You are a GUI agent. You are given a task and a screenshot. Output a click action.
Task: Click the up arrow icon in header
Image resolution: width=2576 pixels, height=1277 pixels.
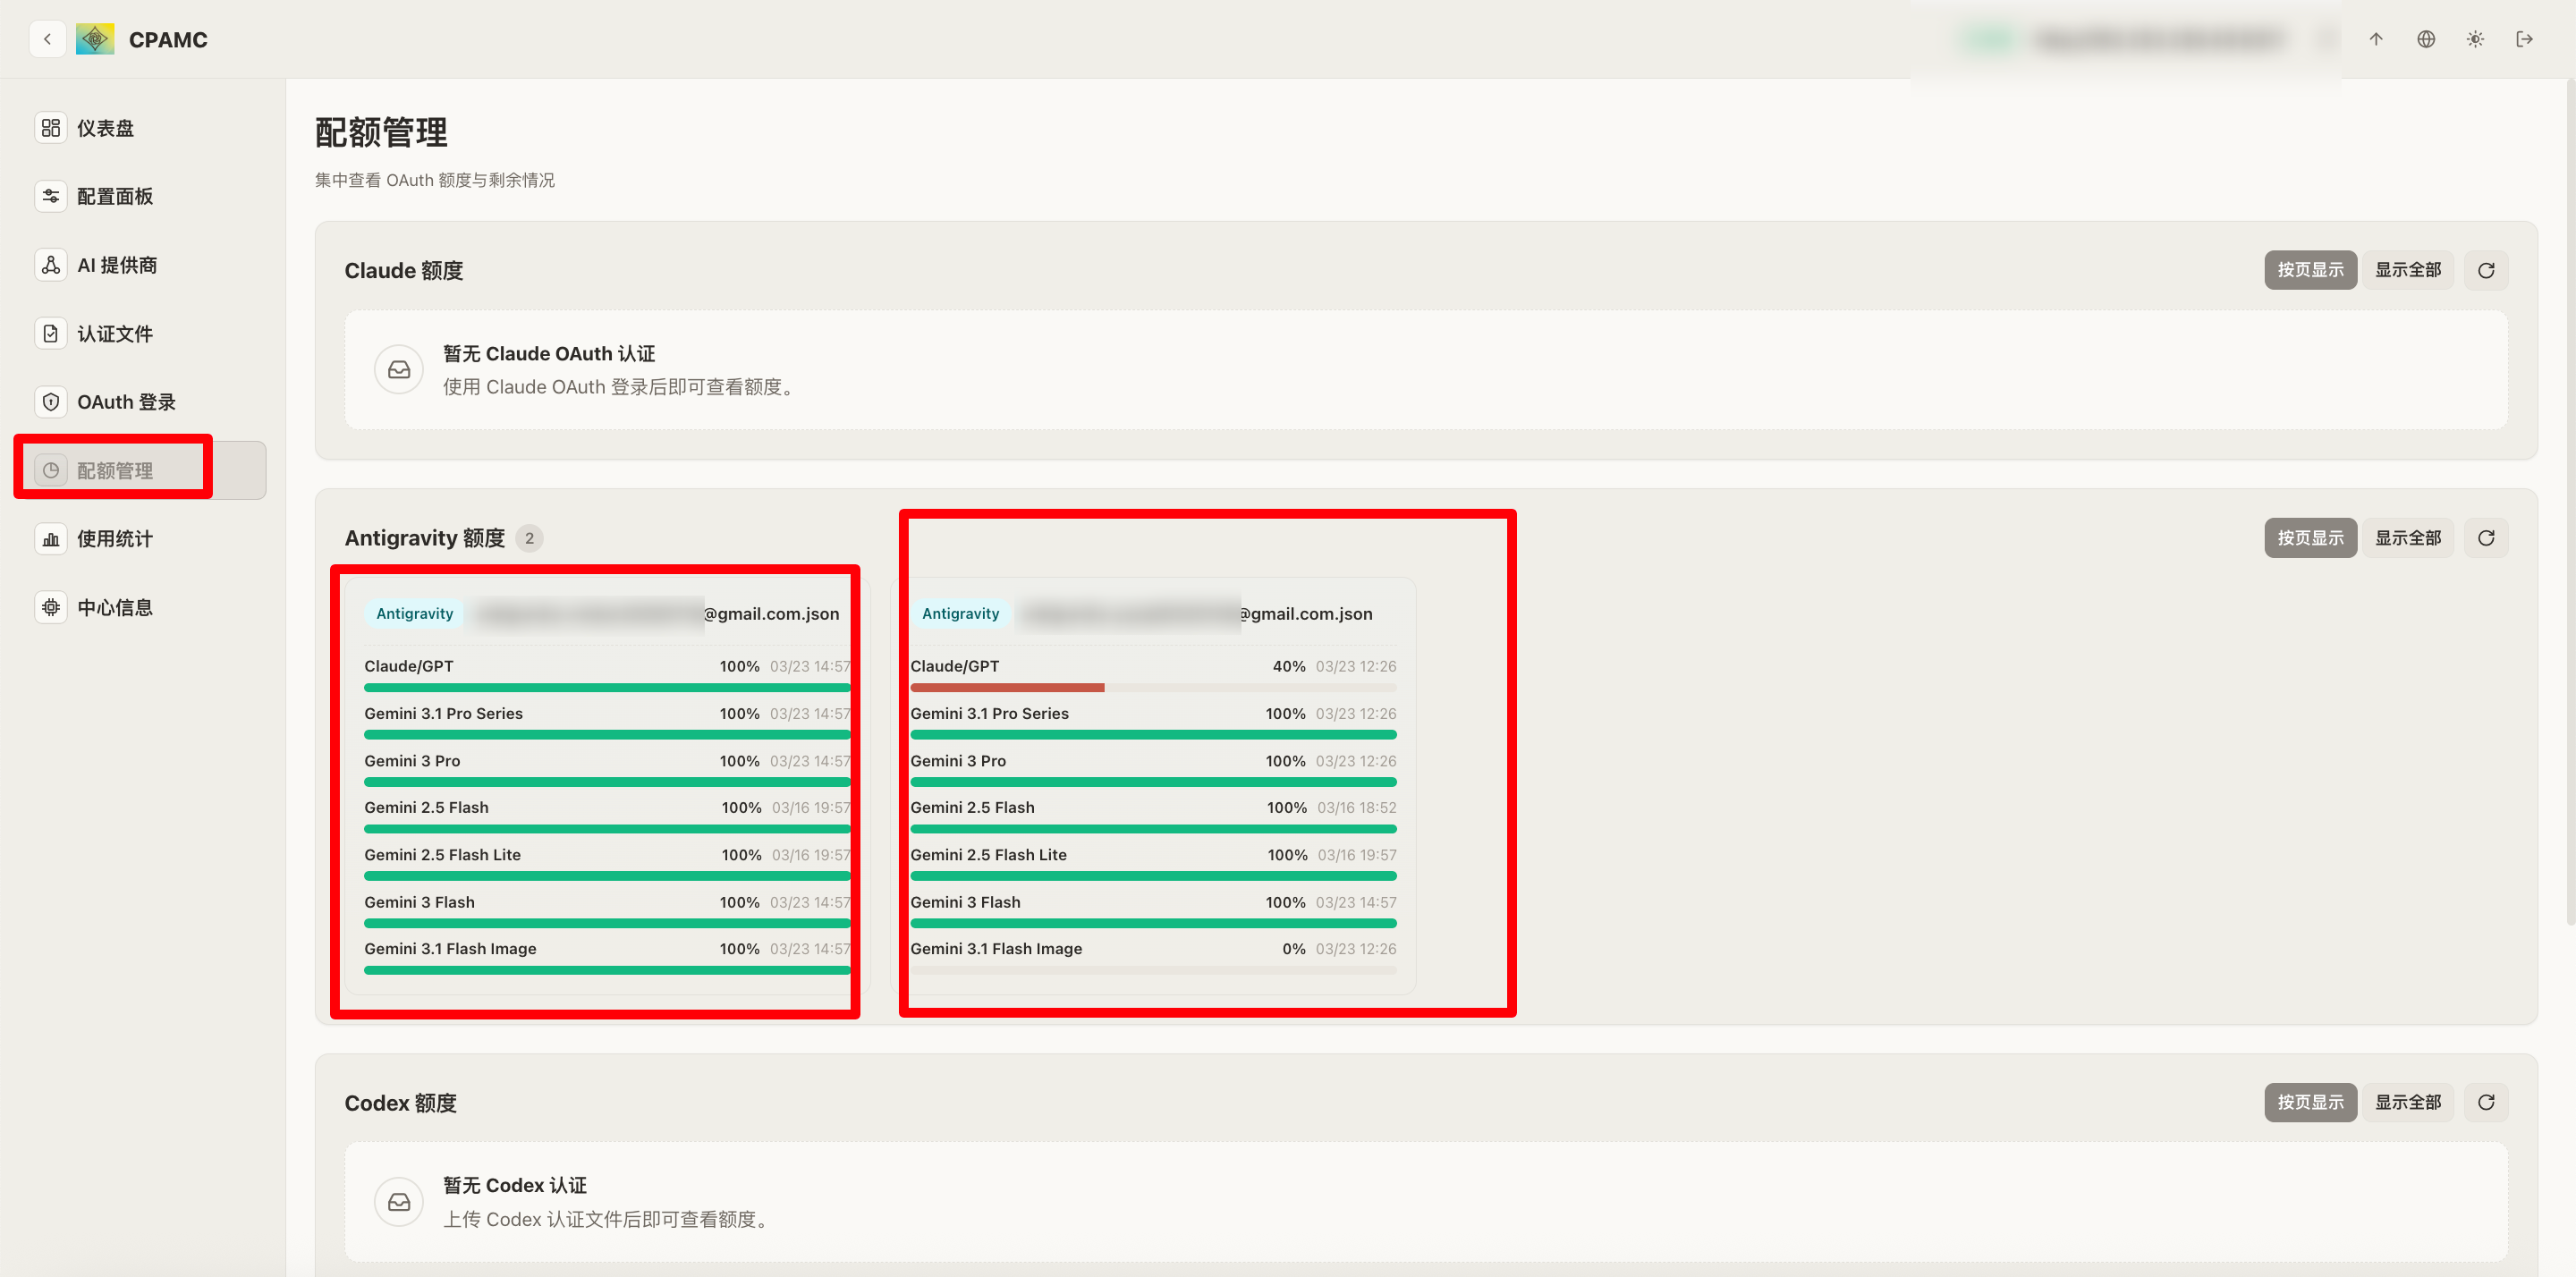tap(2376, 39)
